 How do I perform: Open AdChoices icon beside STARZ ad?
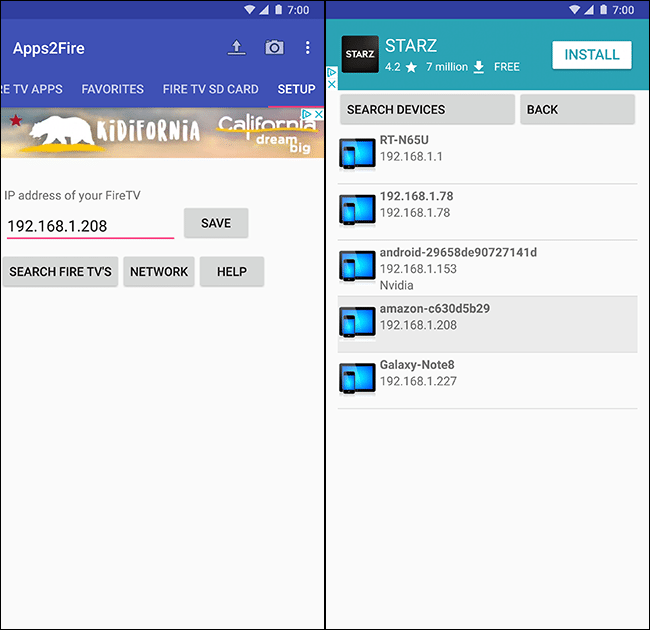point(332,73)
